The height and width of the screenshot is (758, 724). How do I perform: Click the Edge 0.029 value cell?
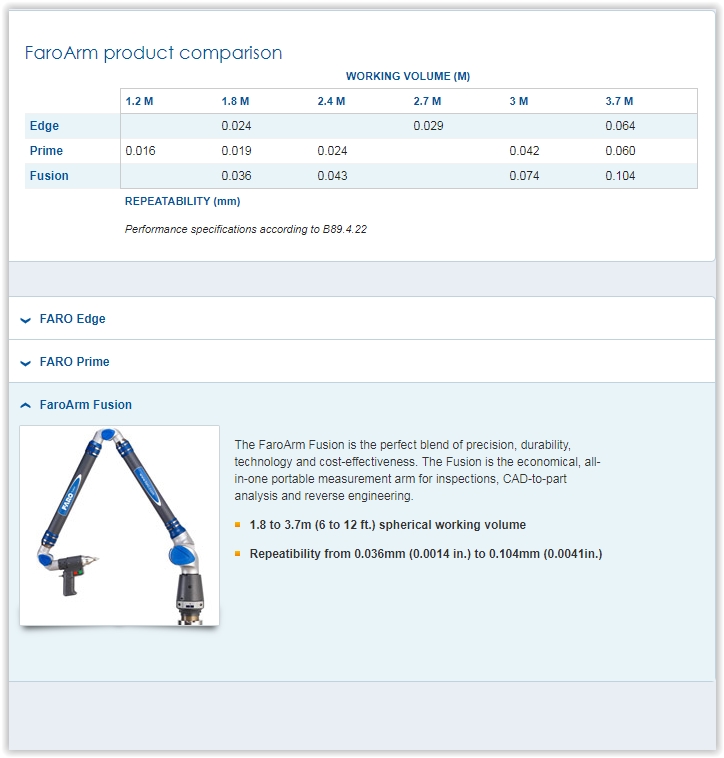(x=428, y=126)
